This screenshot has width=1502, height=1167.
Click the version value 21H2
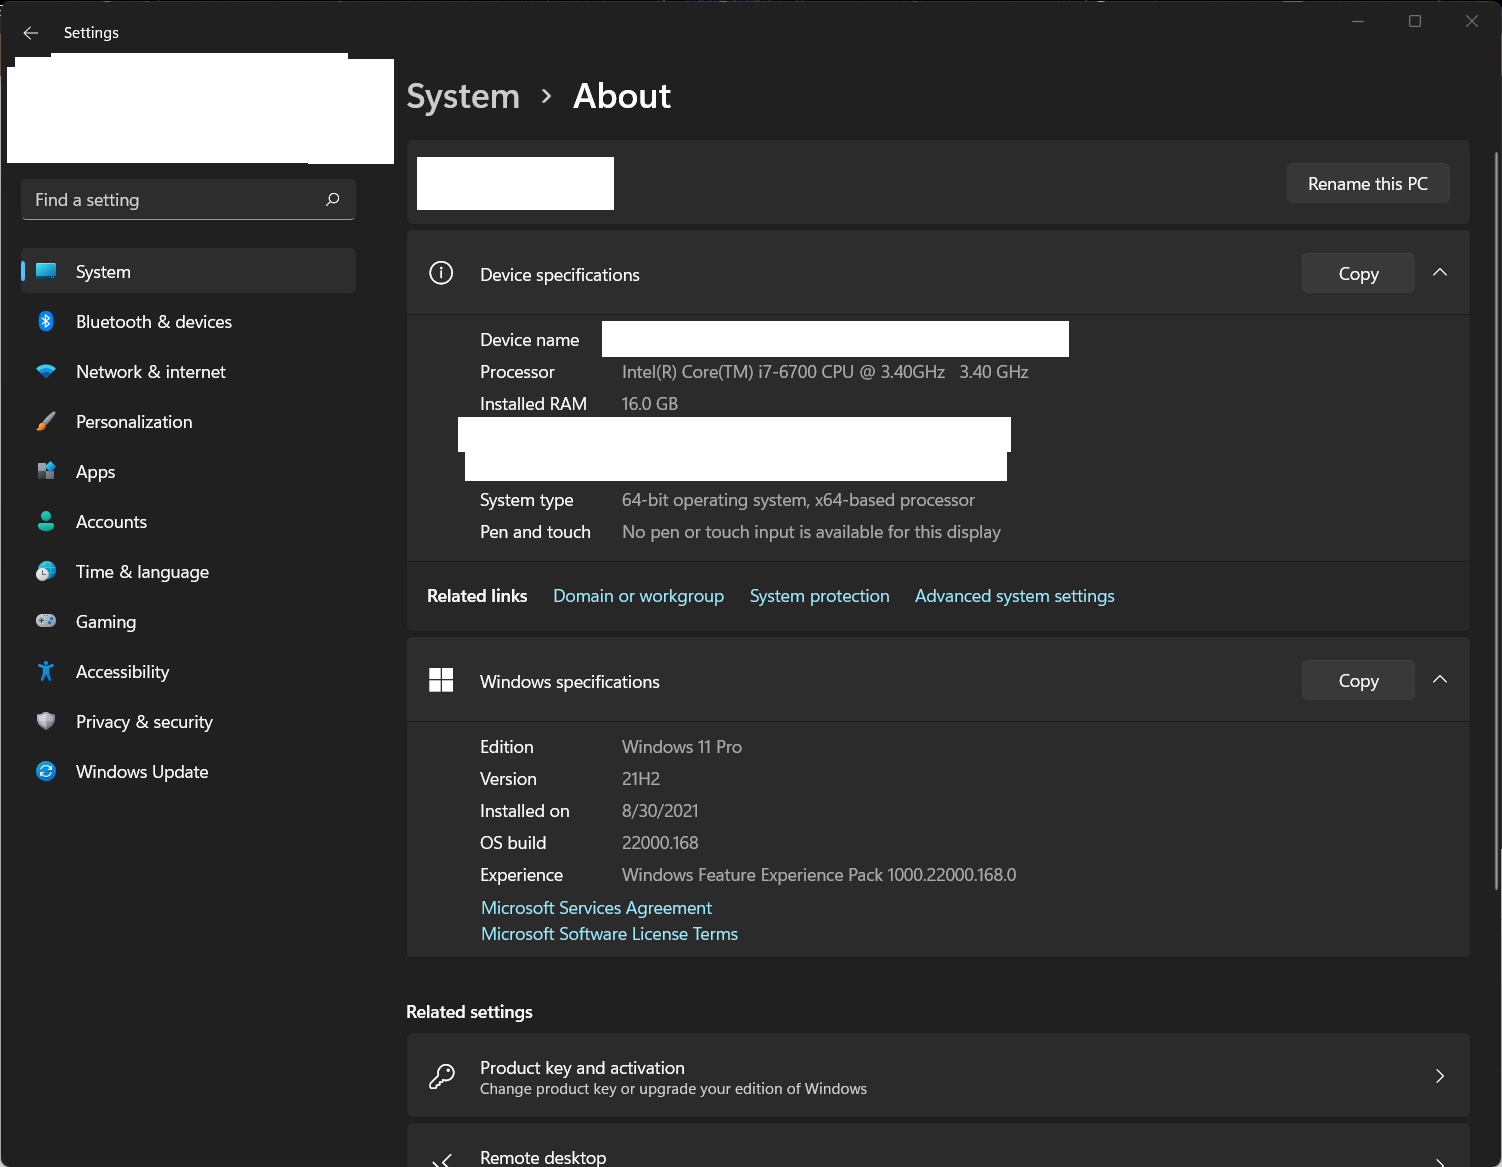(x=641, y=779)
